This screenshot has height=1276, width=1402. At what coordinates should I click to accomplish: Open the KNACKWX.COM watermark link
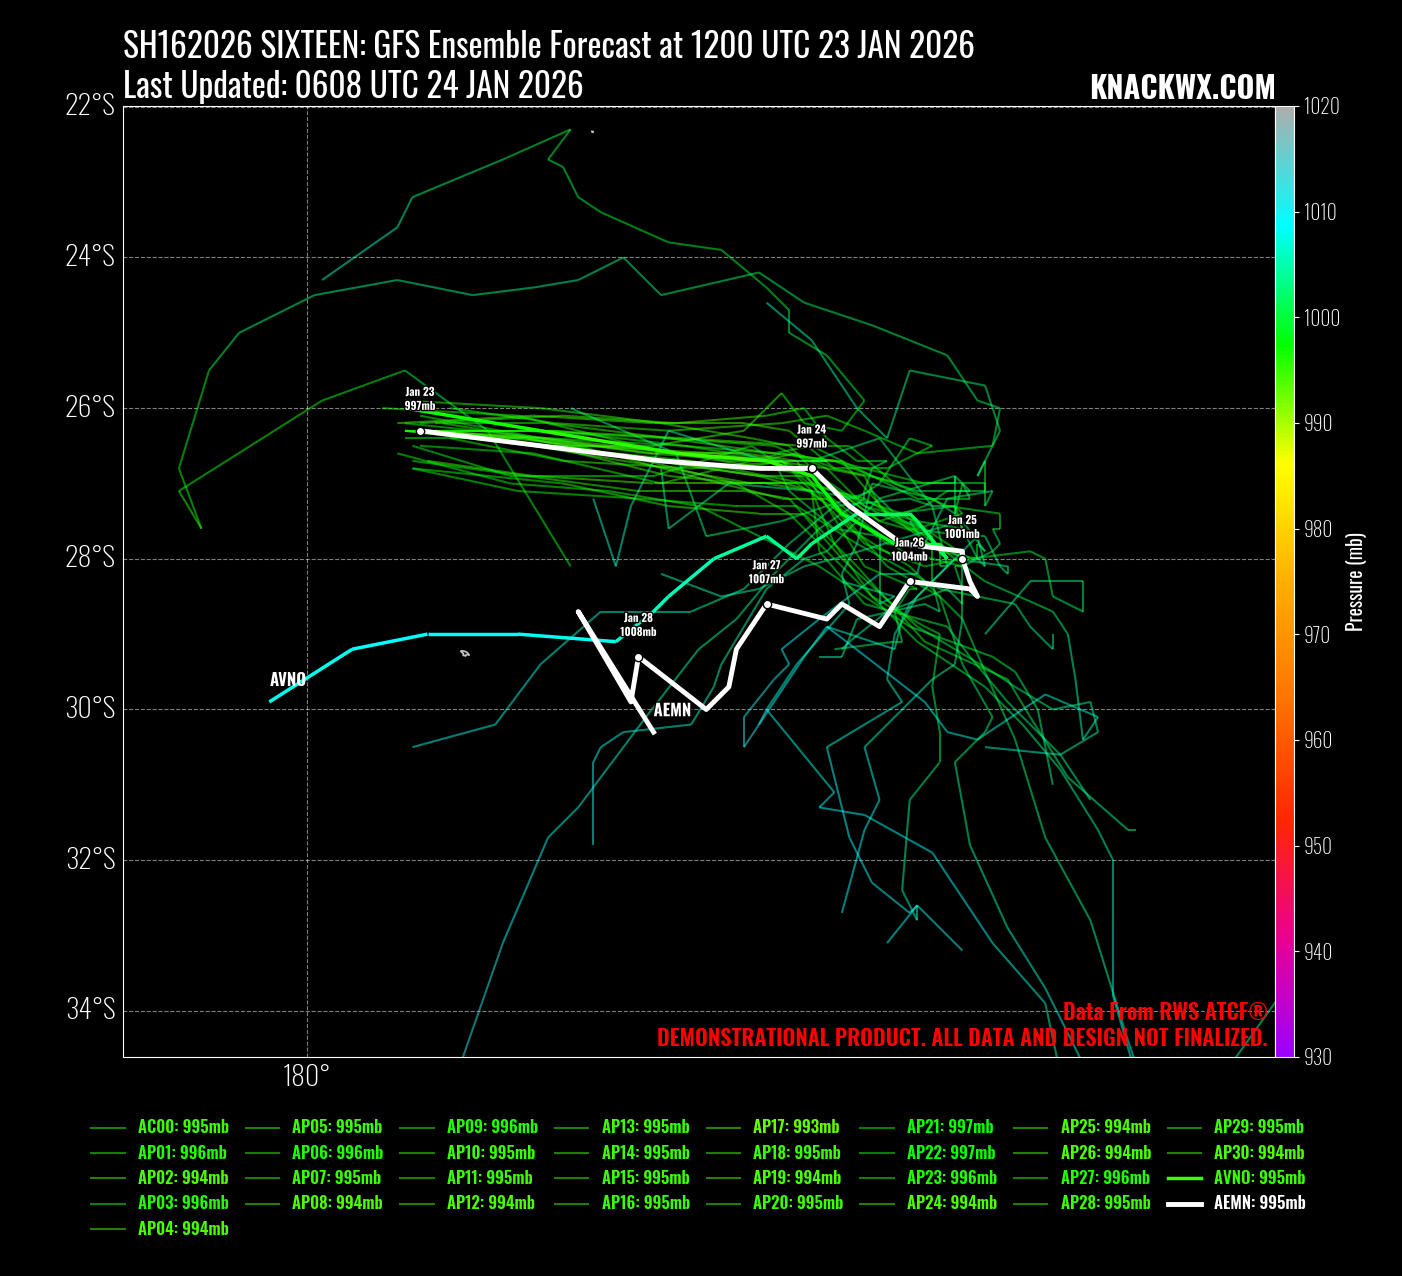pyautogui.click(x=1182, y=88)
